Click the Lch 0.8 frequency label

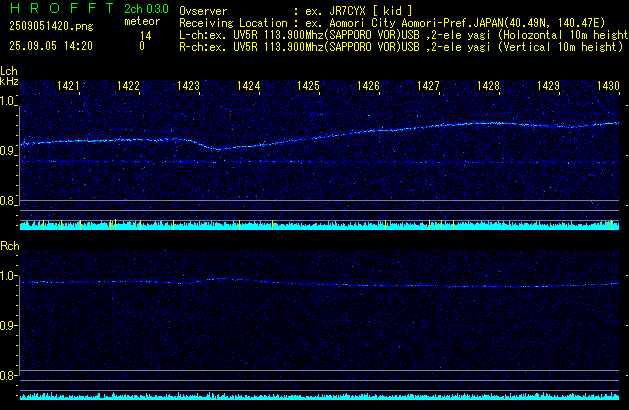click(7, 201)
